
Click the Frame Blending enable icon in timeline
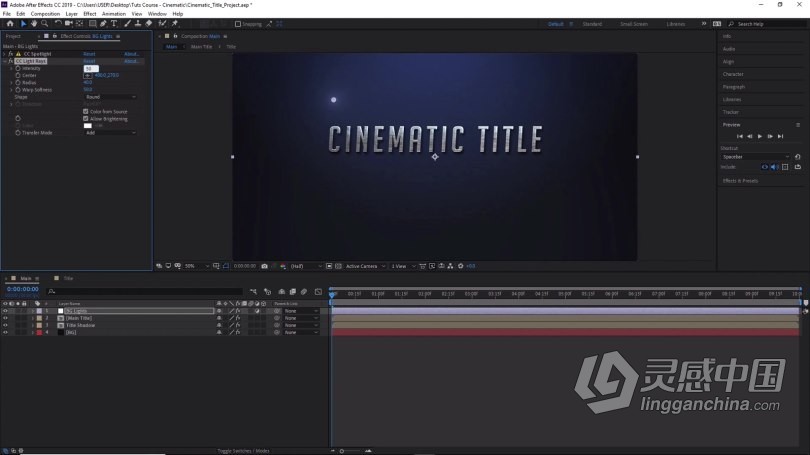click(293, 292)
